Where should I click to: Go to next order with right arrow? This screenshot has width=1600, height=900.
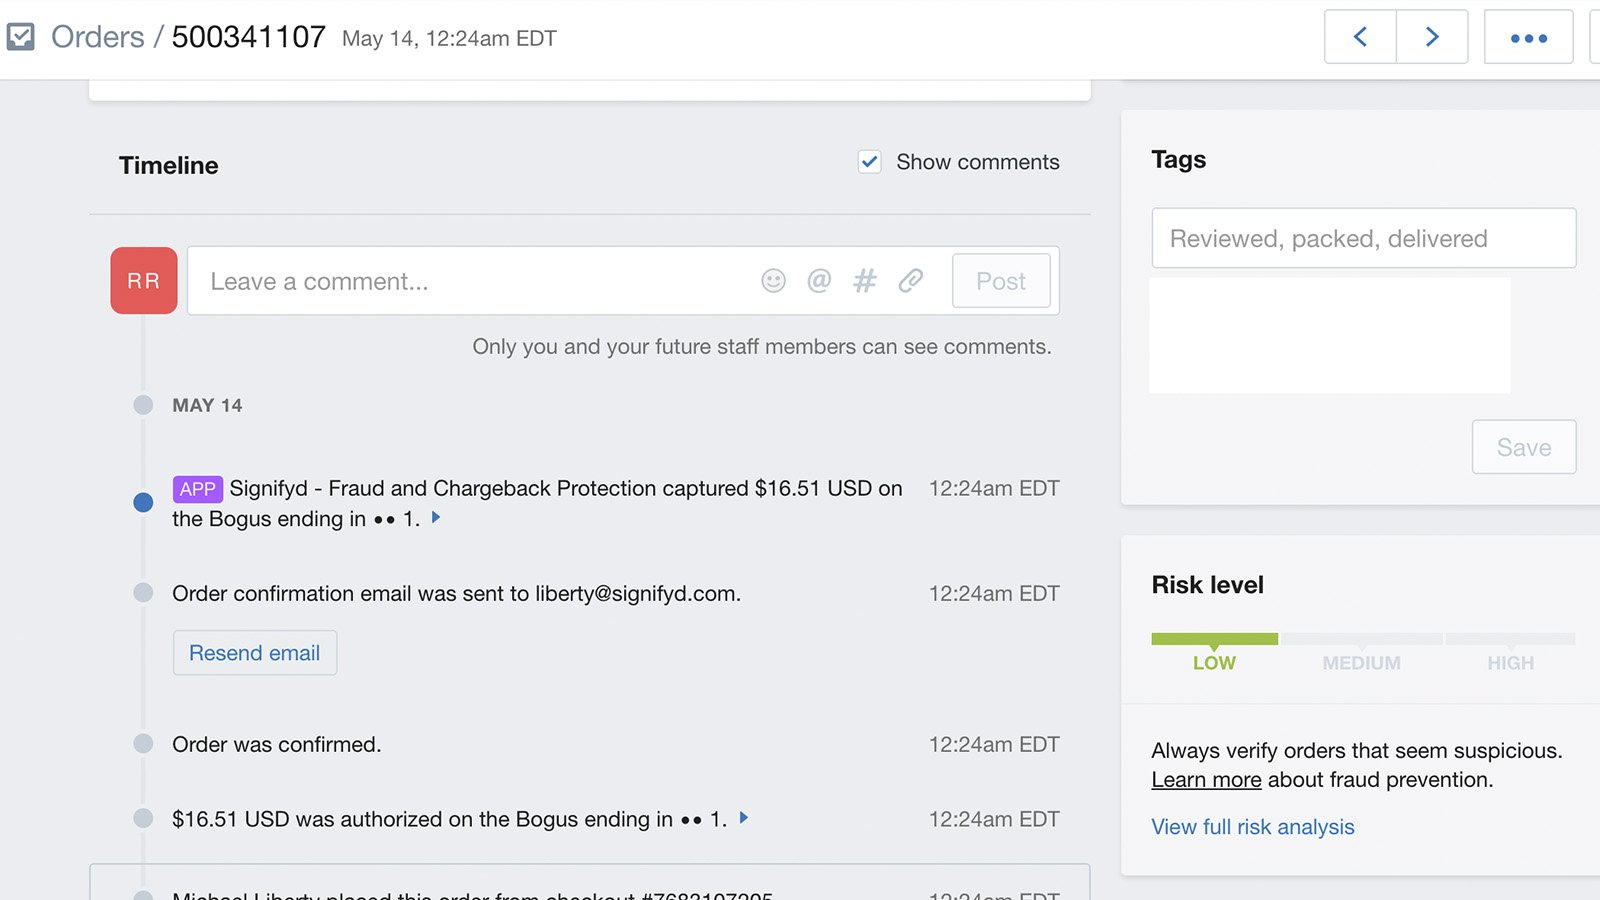click(1432, 37)
